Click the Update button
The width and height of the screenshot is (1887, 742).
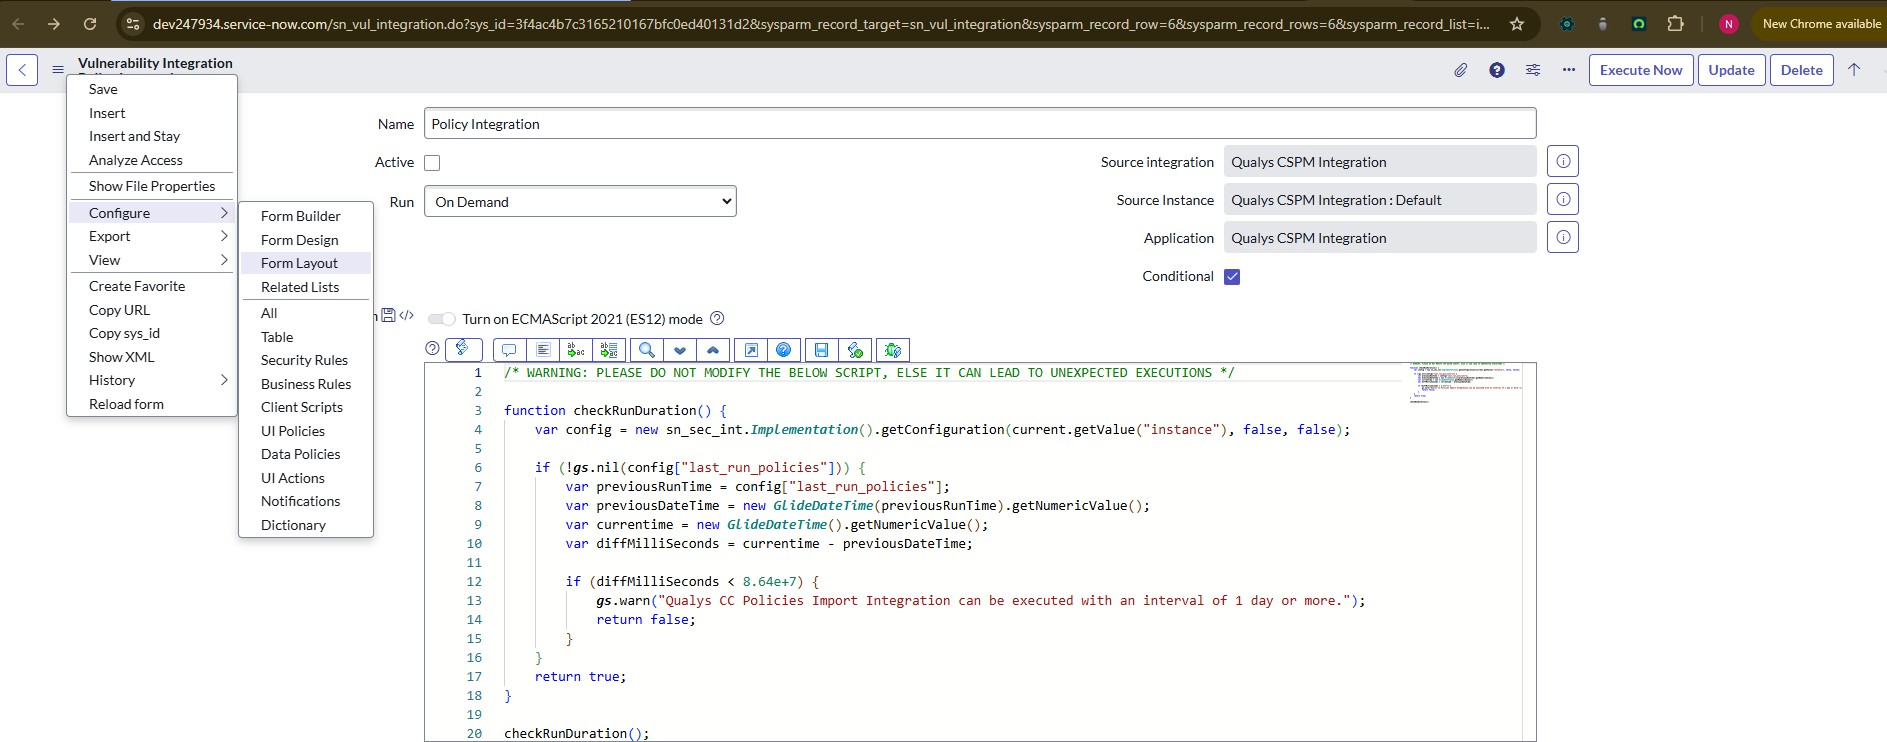1731,70
